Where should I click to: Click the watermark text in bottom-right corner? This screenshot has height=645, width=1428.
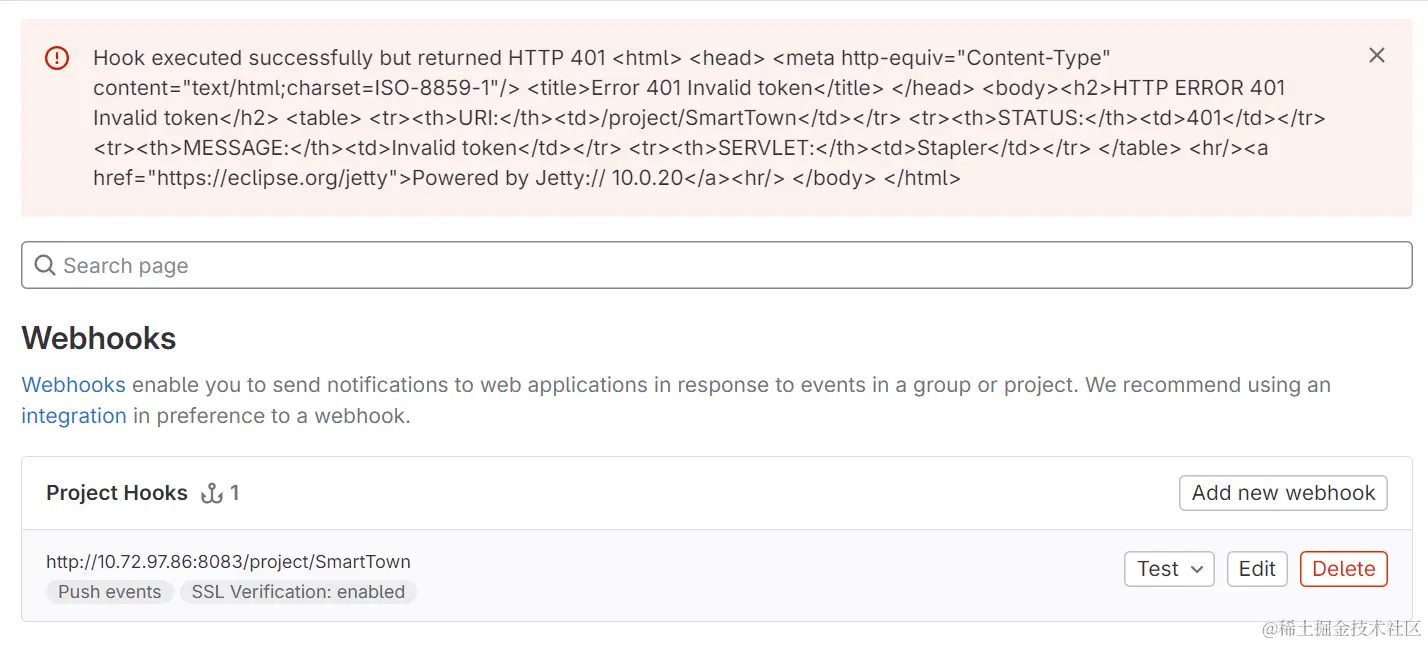point(1341,628)
